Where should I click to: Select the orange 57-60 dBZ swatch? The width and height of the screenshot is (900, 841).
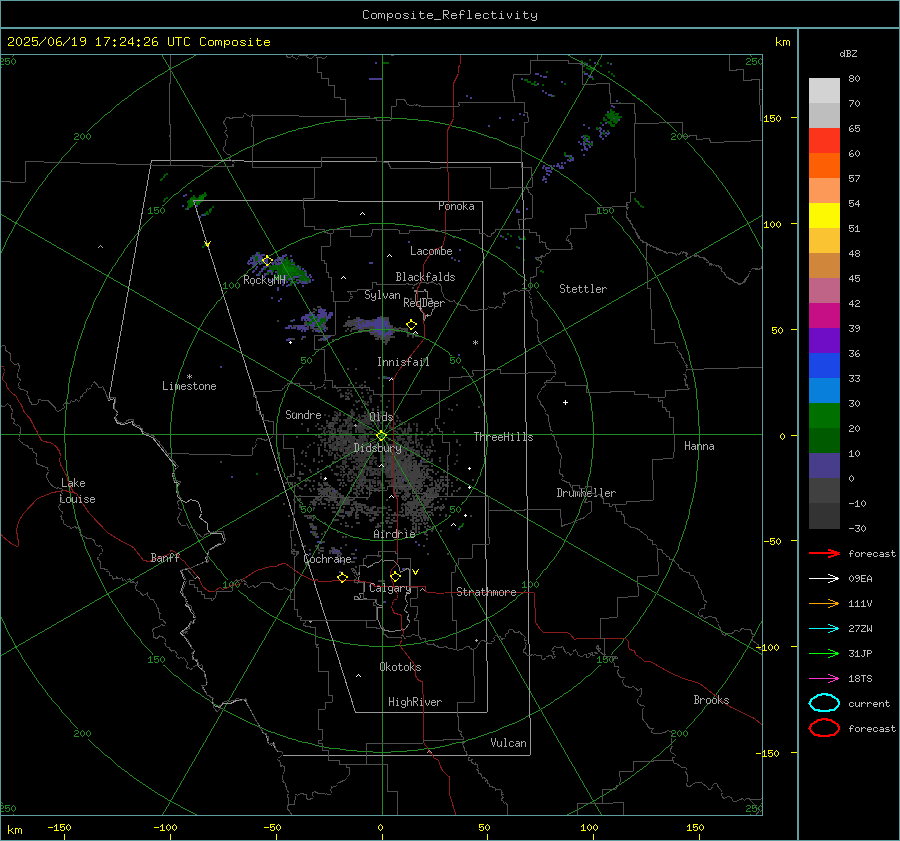(824, 166)
